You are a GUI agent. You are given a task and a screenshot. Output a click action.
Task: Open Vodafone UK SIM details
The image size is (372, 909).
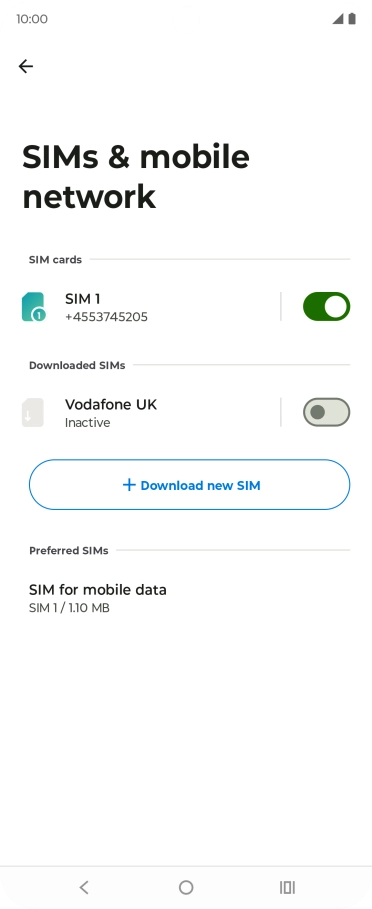point(151,412)
